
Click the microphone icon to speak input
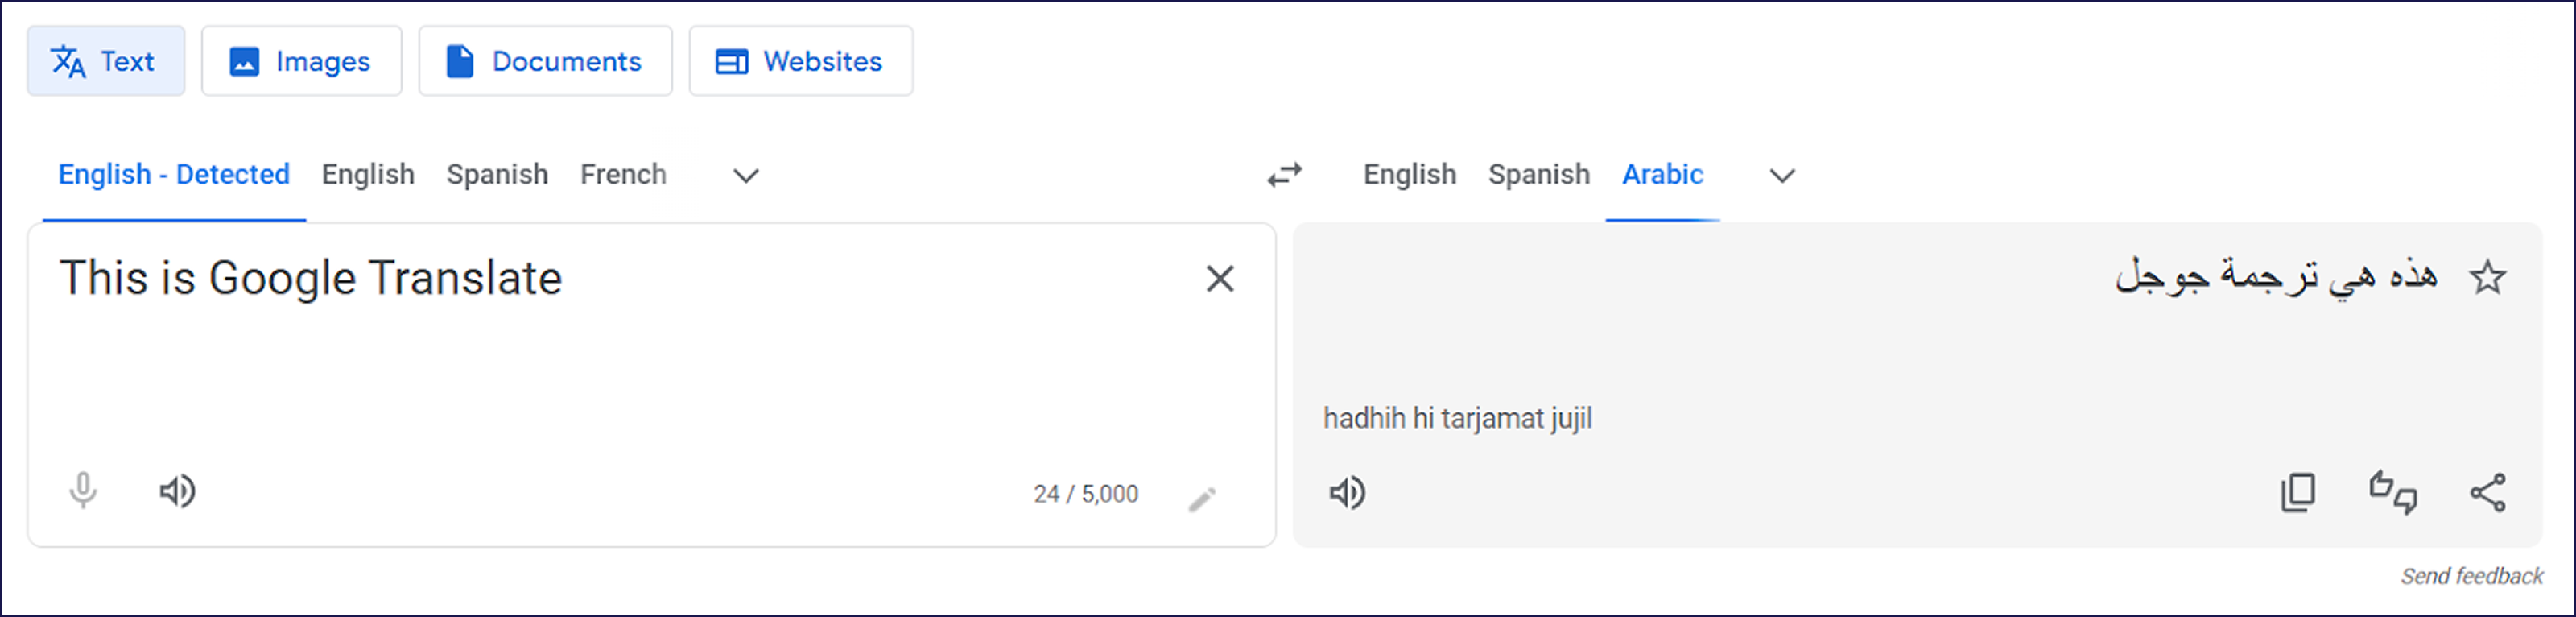(83, 491)
